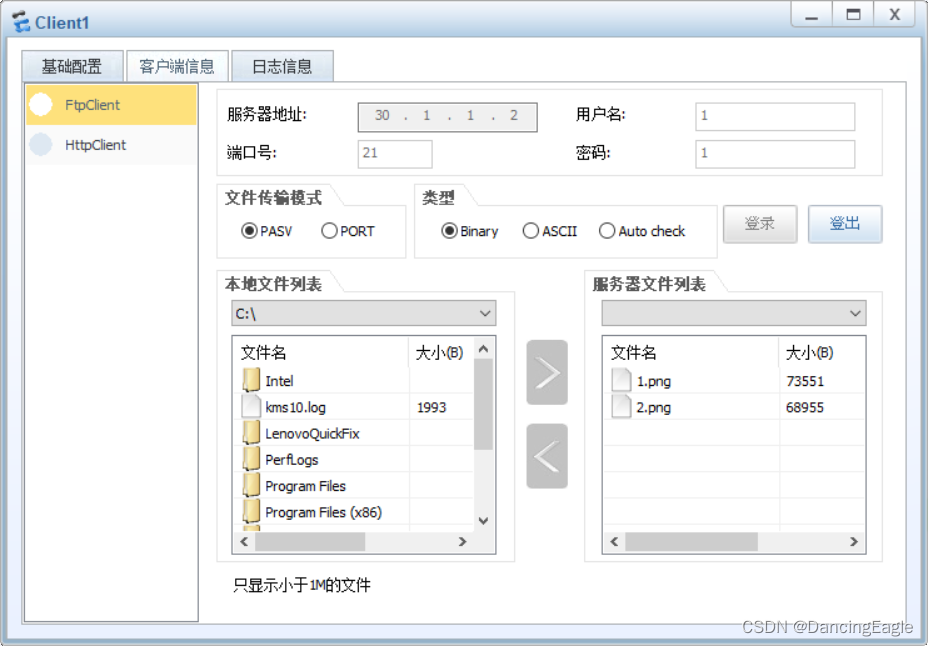Click the 登录 login button
Image resolution: width=928 pixels, height=646 pixels.
click(760, 224)
